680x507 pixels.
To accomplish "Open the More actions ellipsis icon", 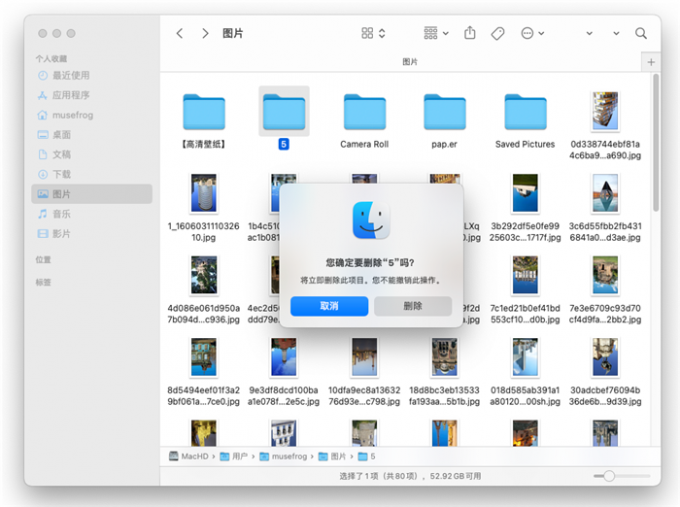I will point(527,33).
